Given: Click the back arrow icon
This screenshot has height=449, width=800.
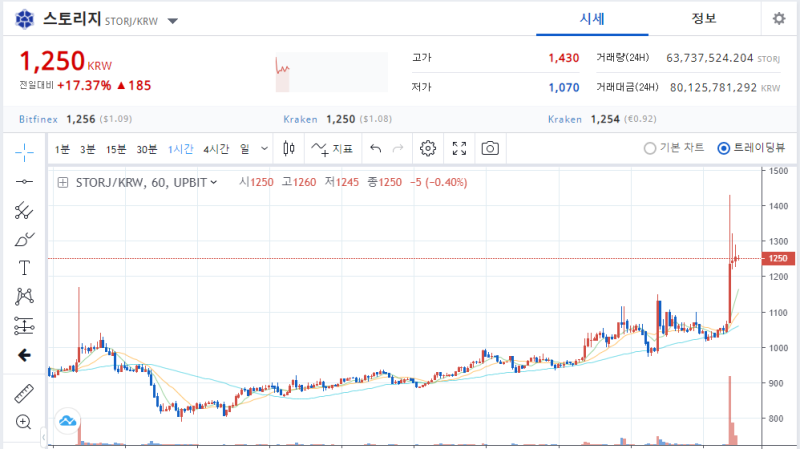Looking at the screenshot, I should 24,355.
